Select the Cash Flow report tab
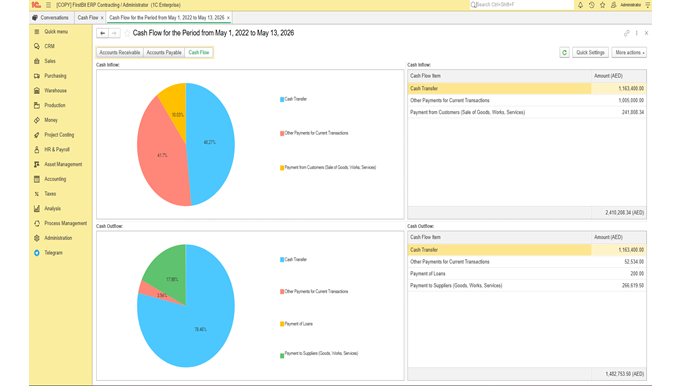 click(199, 52)
